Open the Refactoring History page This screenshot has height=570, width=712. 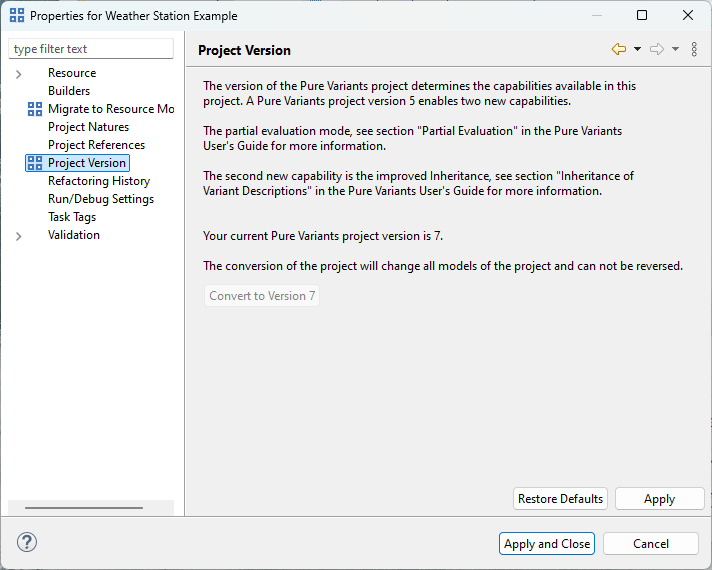[x=99, y=181]
